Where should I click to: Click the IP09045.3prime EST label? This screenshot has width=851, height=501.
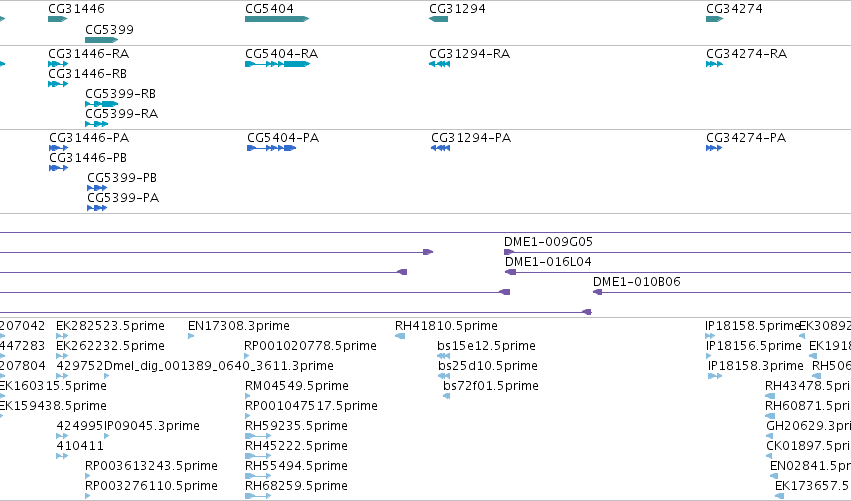(x=152, y=426)
